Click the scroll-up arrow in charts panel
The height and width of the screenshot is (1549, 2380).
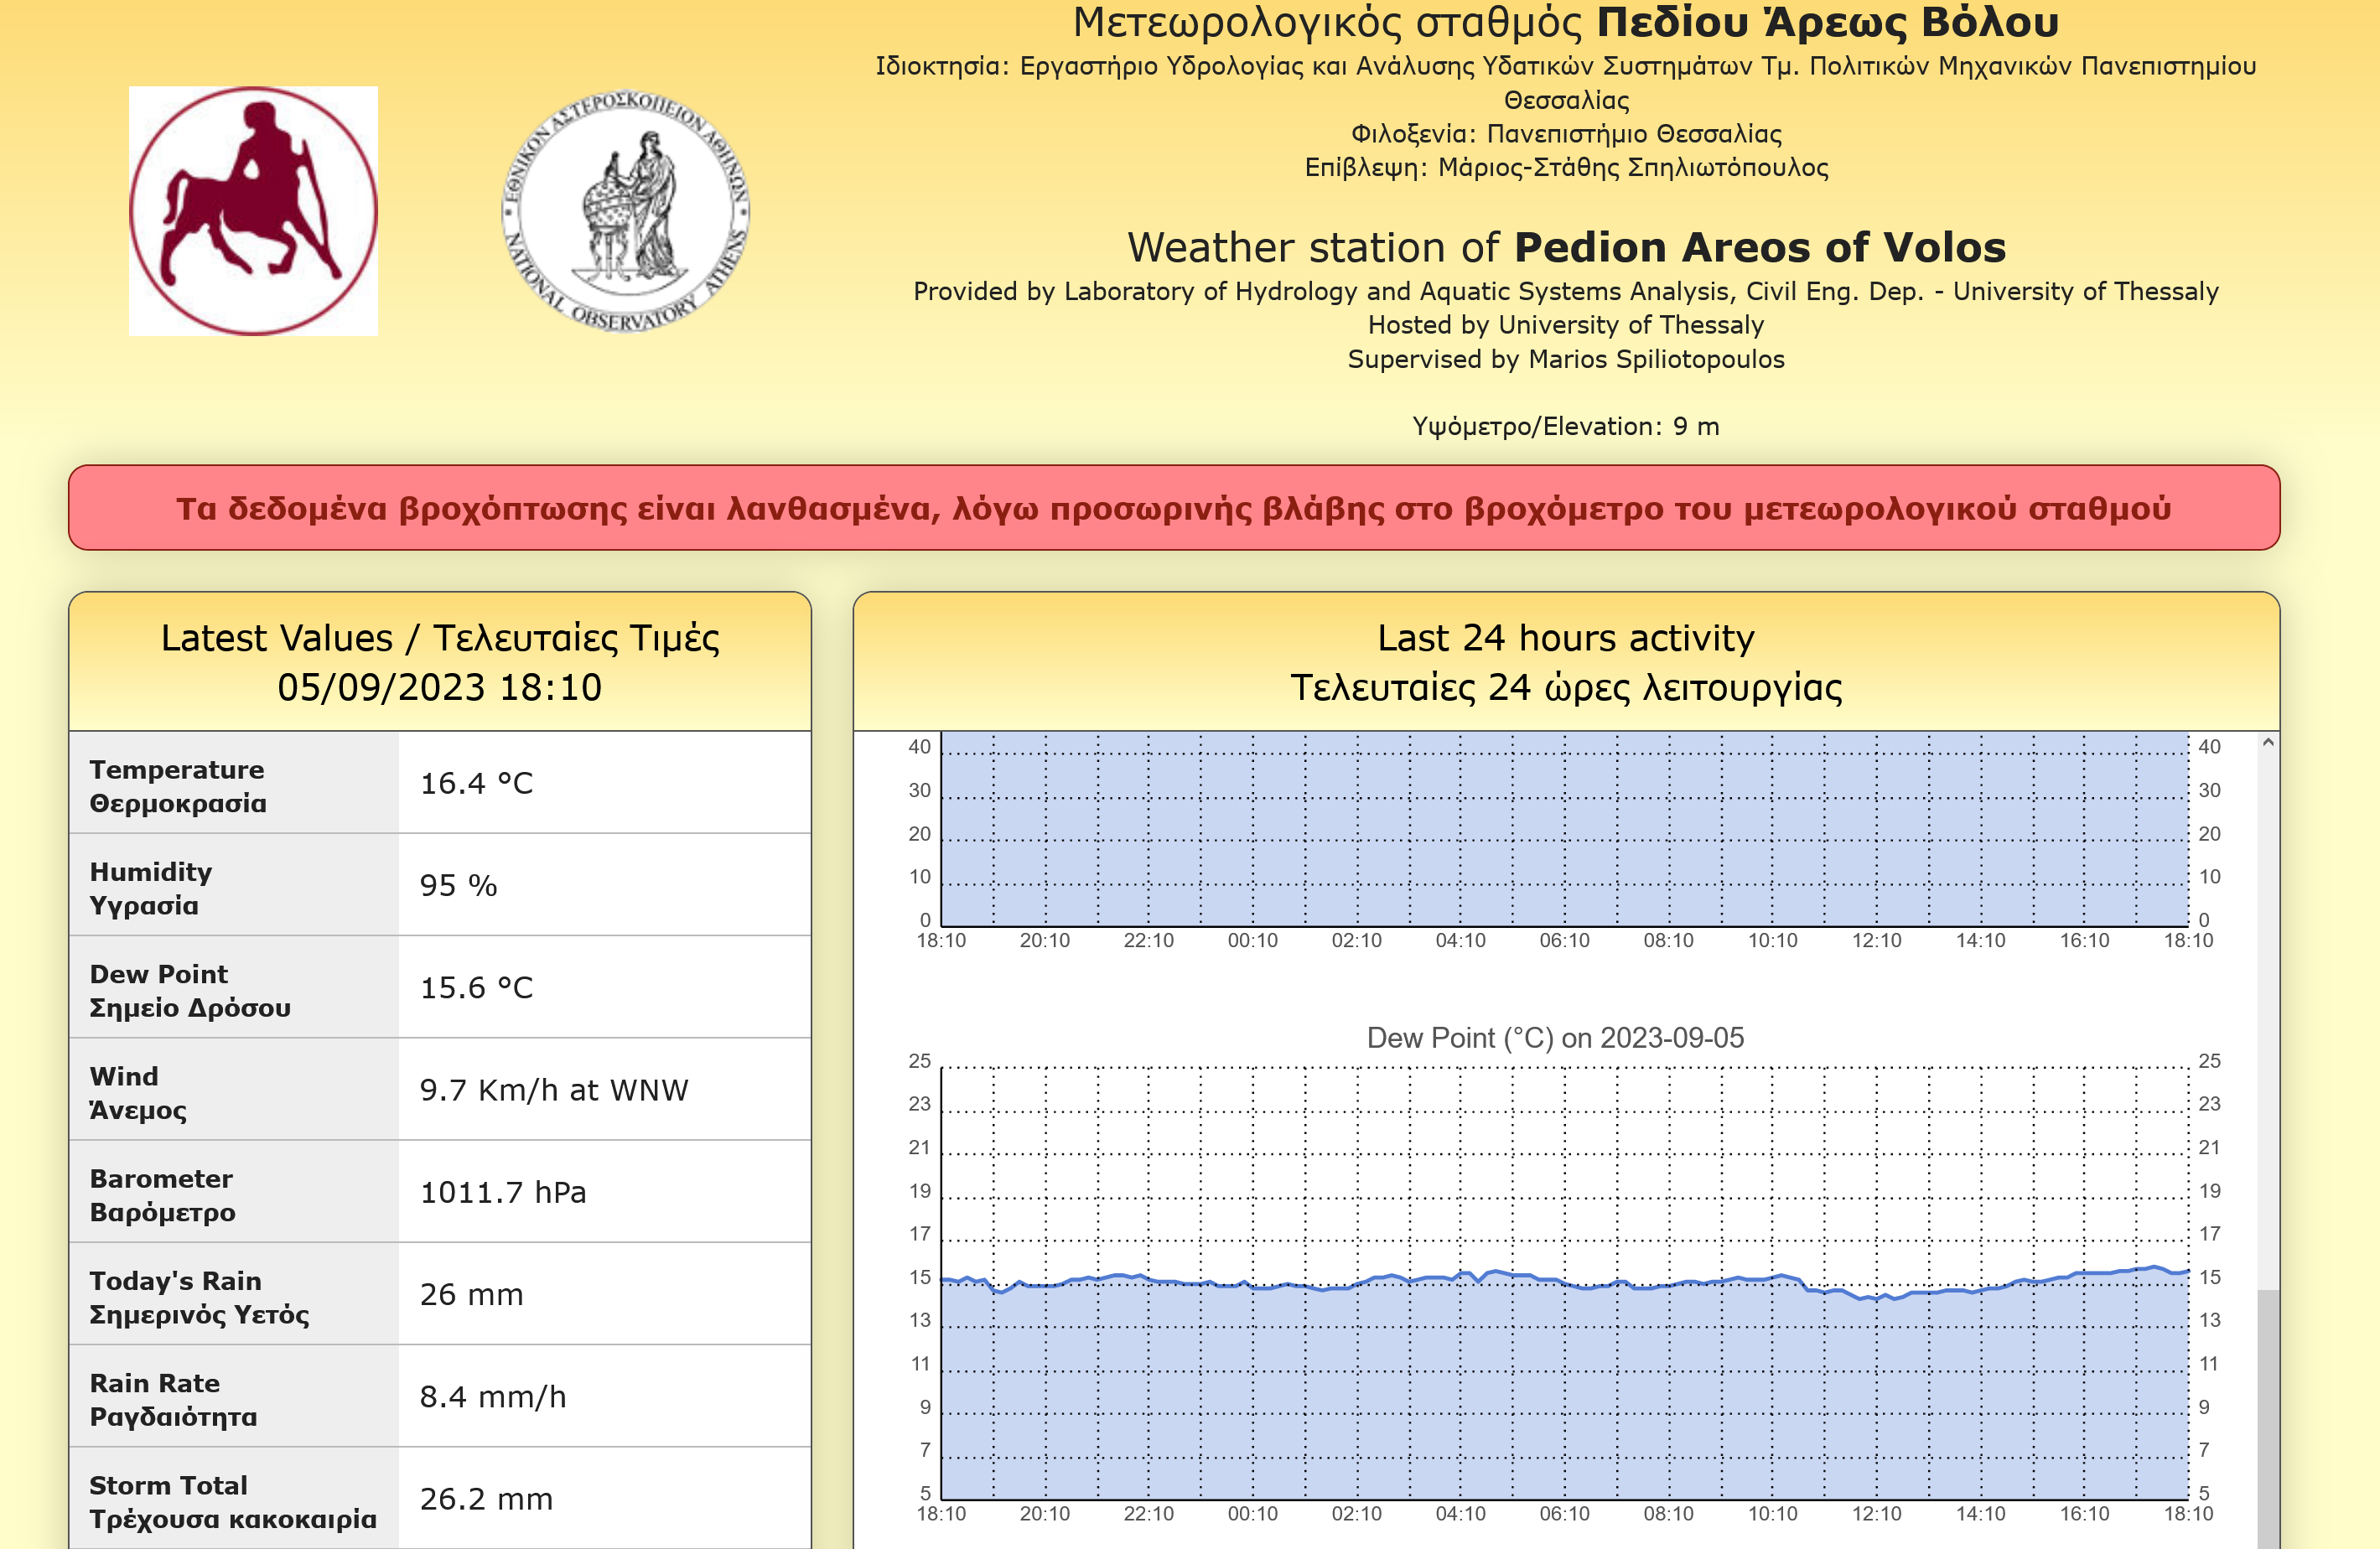click(2268, 743)
